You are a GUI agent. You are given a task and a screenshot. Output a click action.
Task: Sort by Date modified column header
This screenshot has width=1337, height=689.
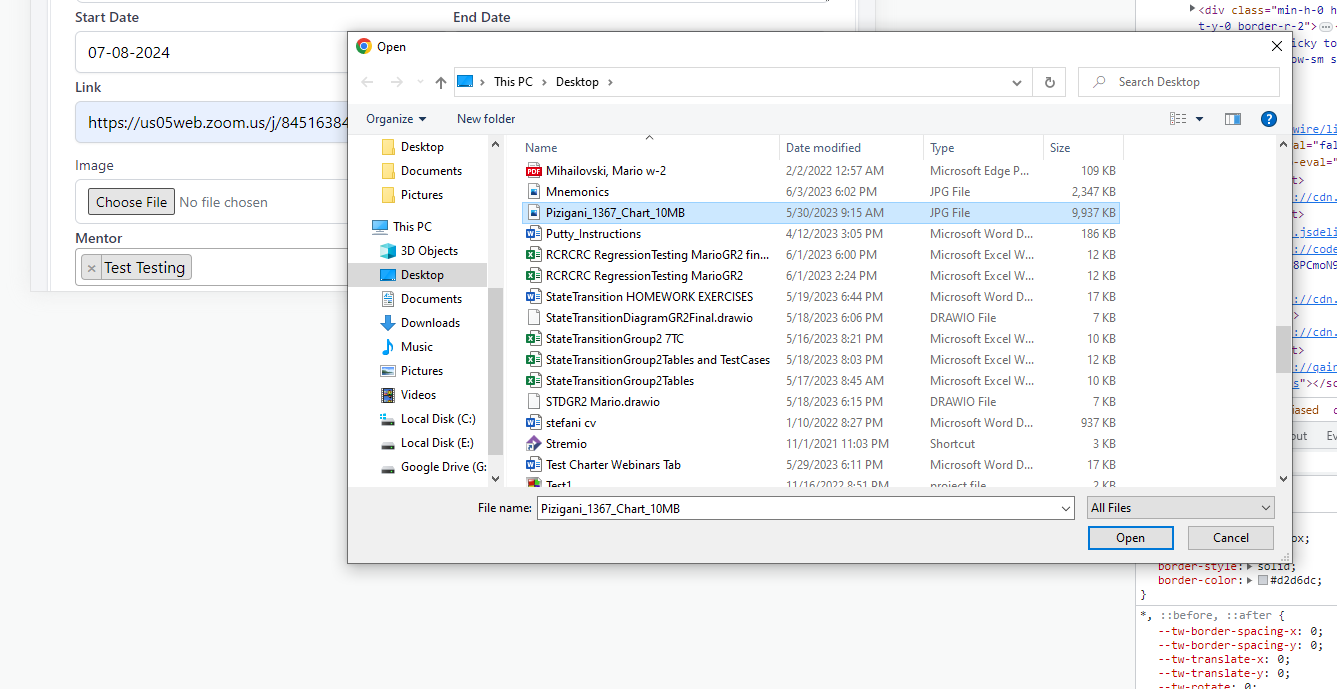tap(823, 148)
